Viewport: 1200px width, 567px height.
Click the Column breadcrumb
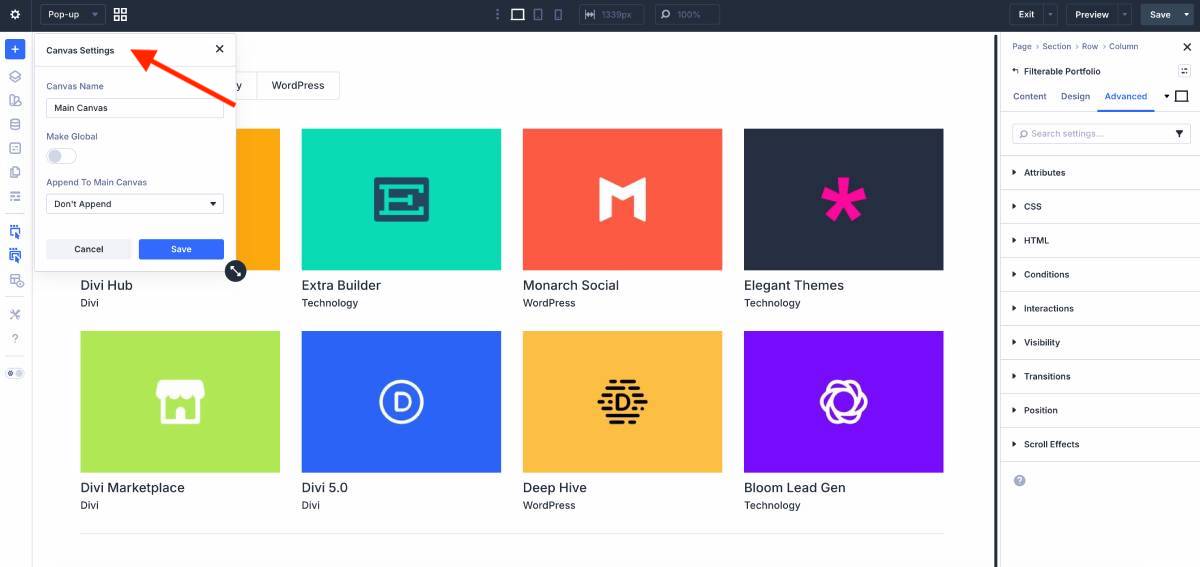(1123, 46)
